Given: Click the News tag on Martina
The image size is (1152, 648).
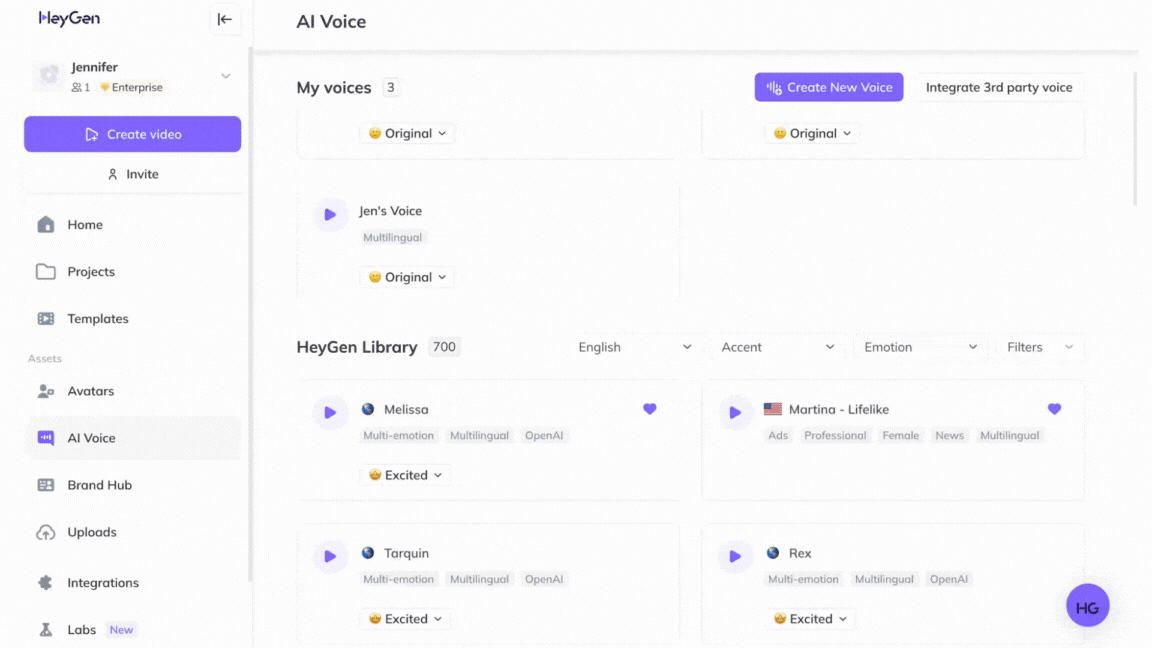Looking at the screenshot, I should click(949, 436).
